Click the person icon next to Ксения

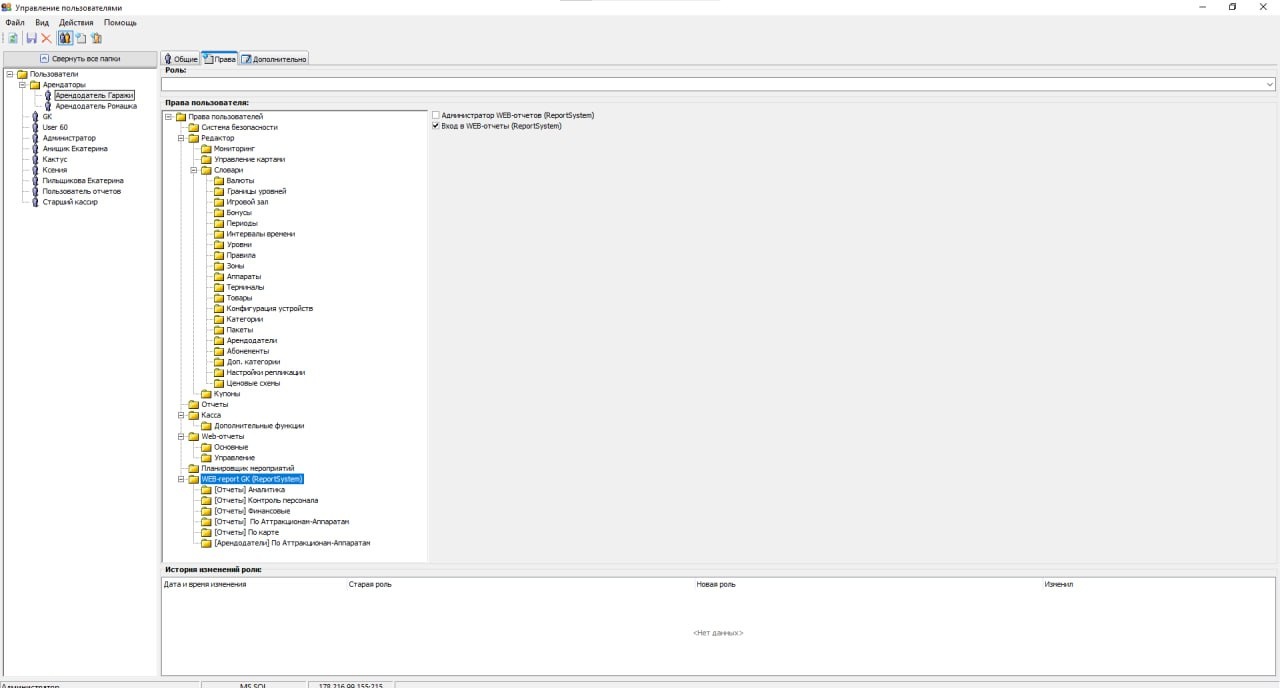coord(35,170)
